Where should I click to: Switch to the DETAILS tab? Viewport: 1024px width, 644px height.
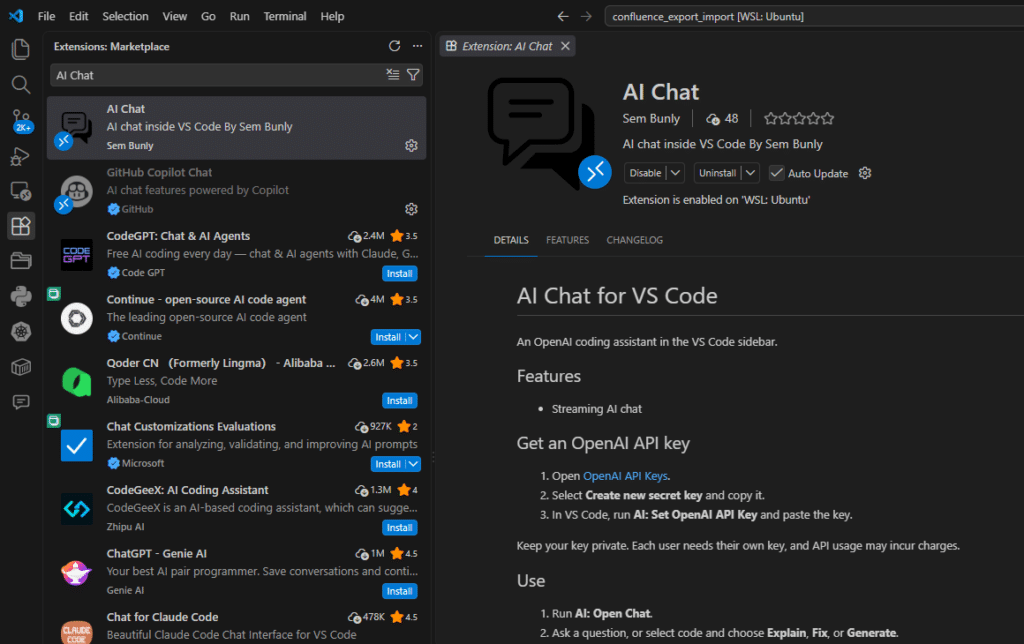(511, 240)
